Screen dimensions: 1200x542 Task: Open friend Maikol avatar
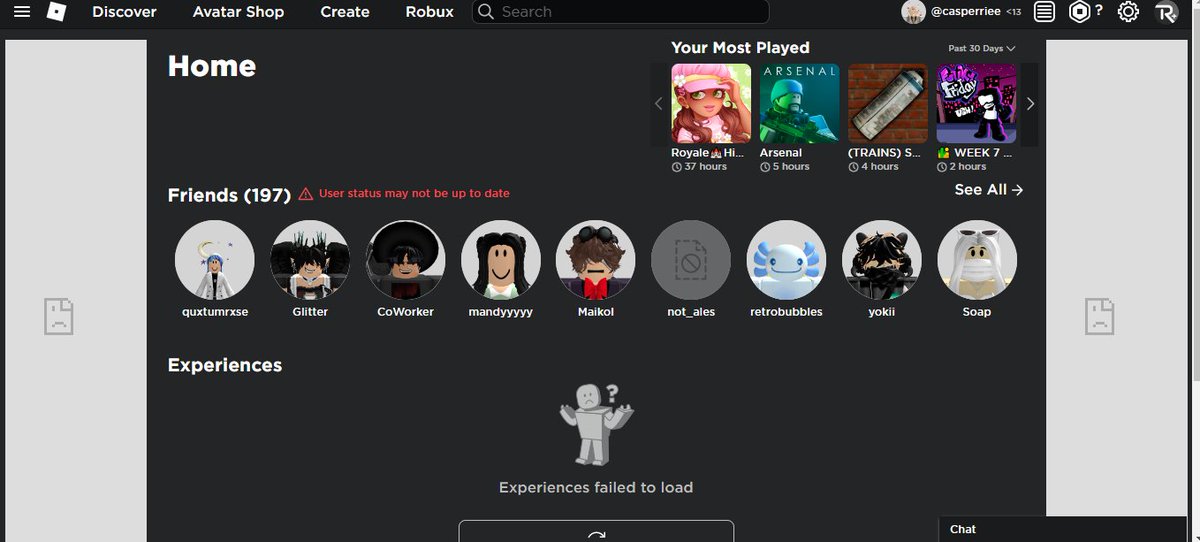(x=595, y=260)
